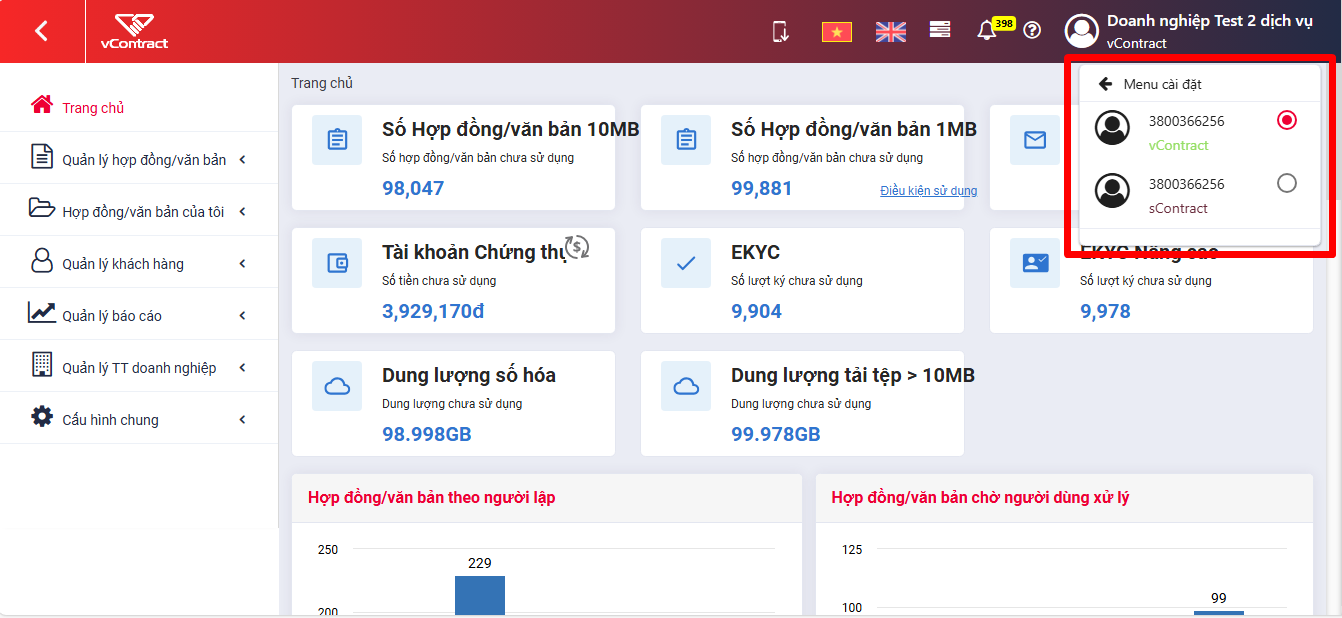The width and height of the screenshot is (1342, 618).
Task: Click the 3800366256 vContract entry text
Action: point(1186,121)
